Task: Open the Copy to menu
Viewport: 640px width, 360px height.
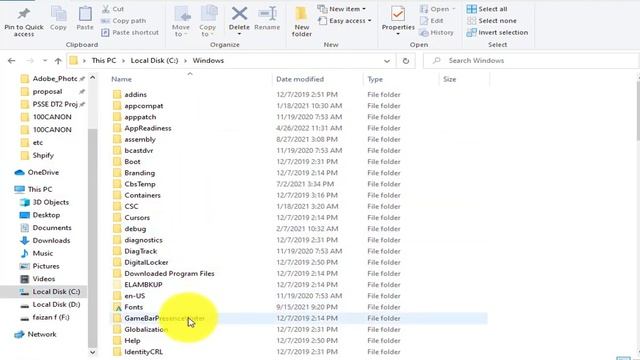Action: click(x=208, y=21)
